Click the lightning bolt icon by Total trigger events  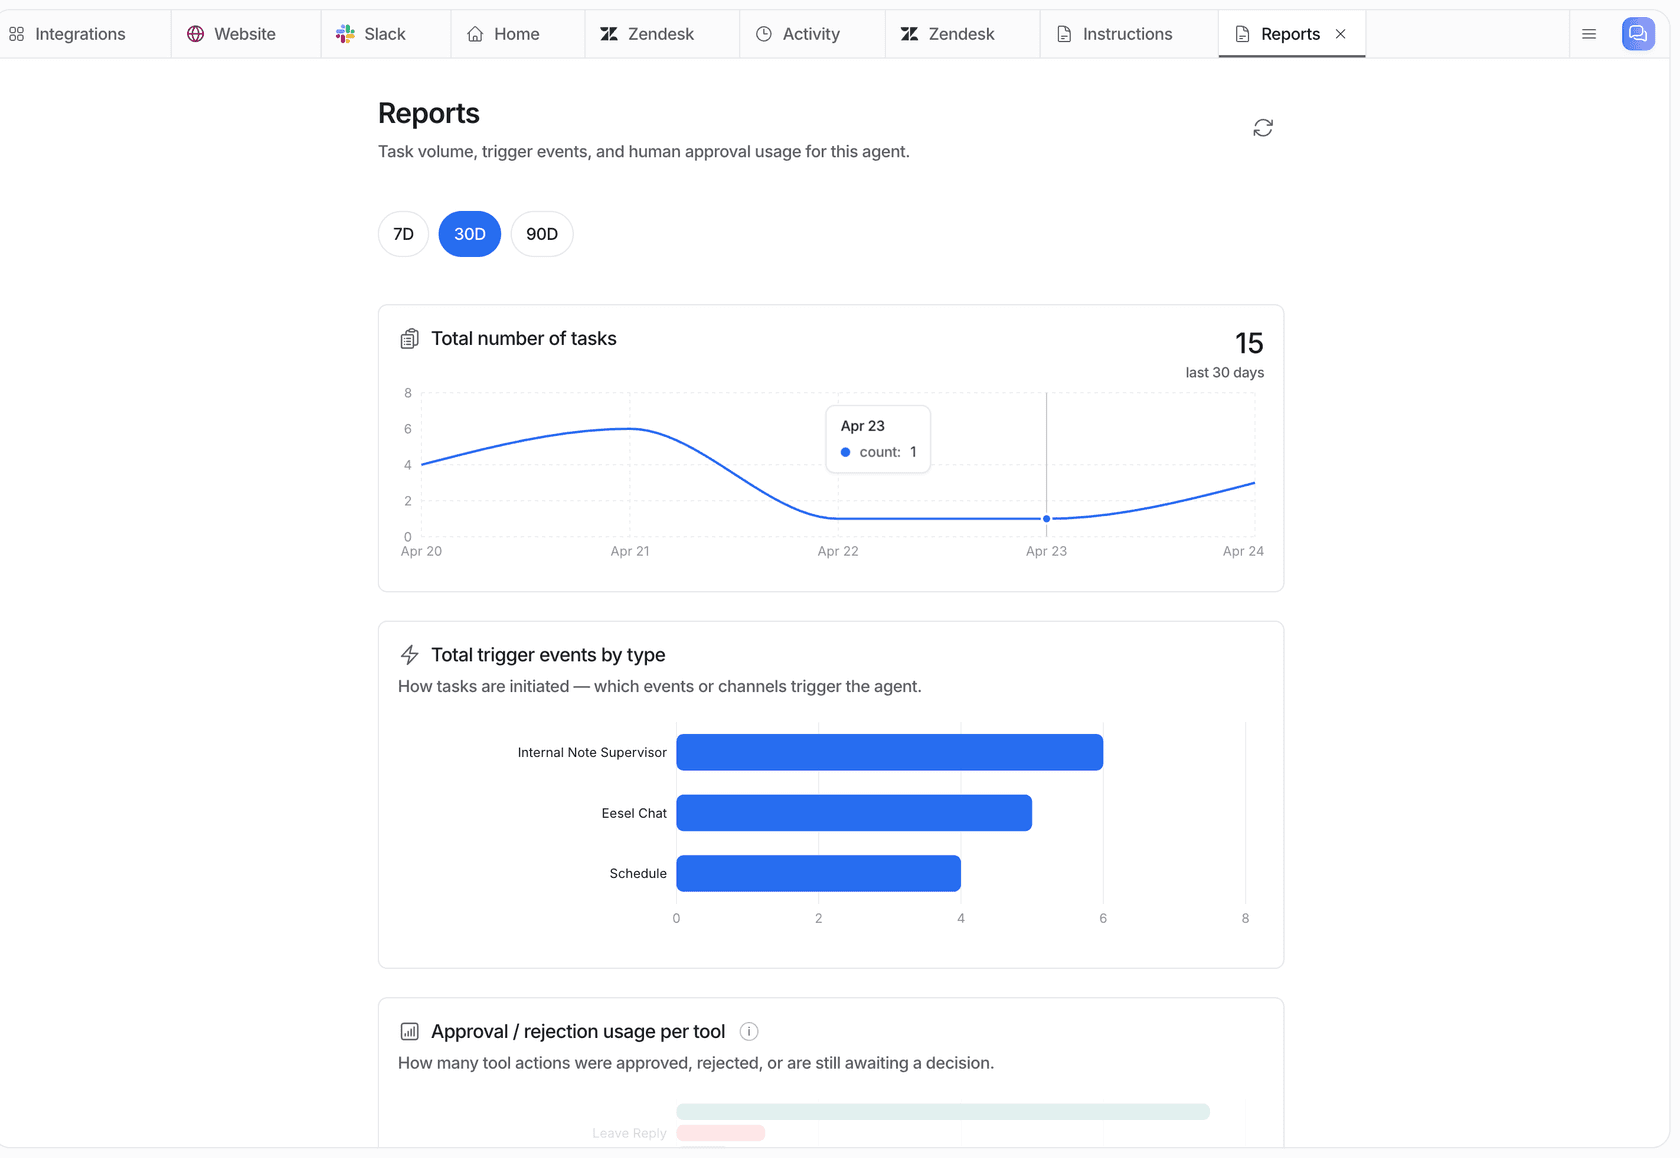(x=409, y=655)
